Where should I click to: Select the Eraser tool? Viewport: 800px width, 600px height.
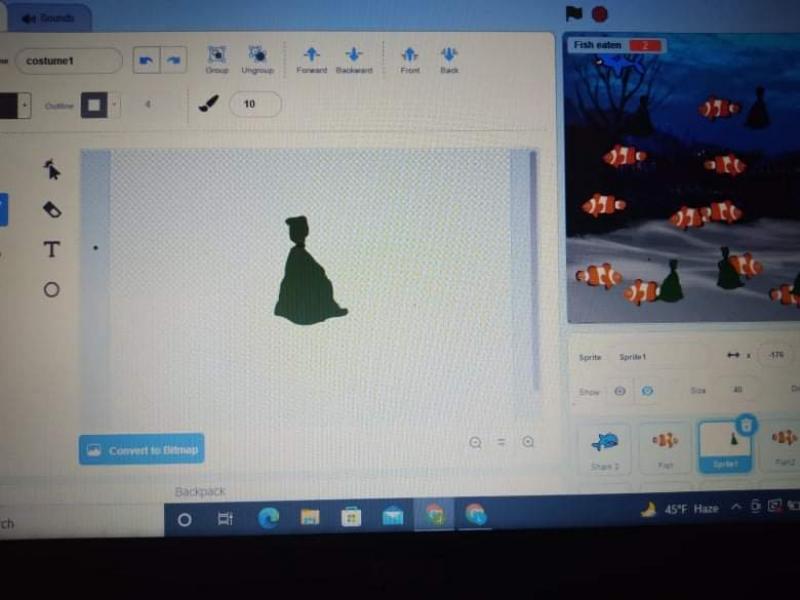[x=52, y=209]
